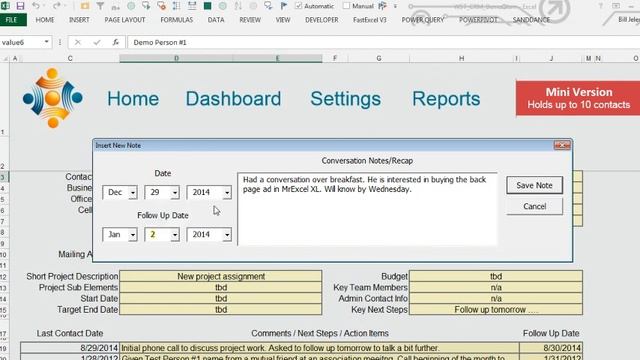Open the Name Box dropdown arrow
The image size is (640, 360).
coord(47,42)
